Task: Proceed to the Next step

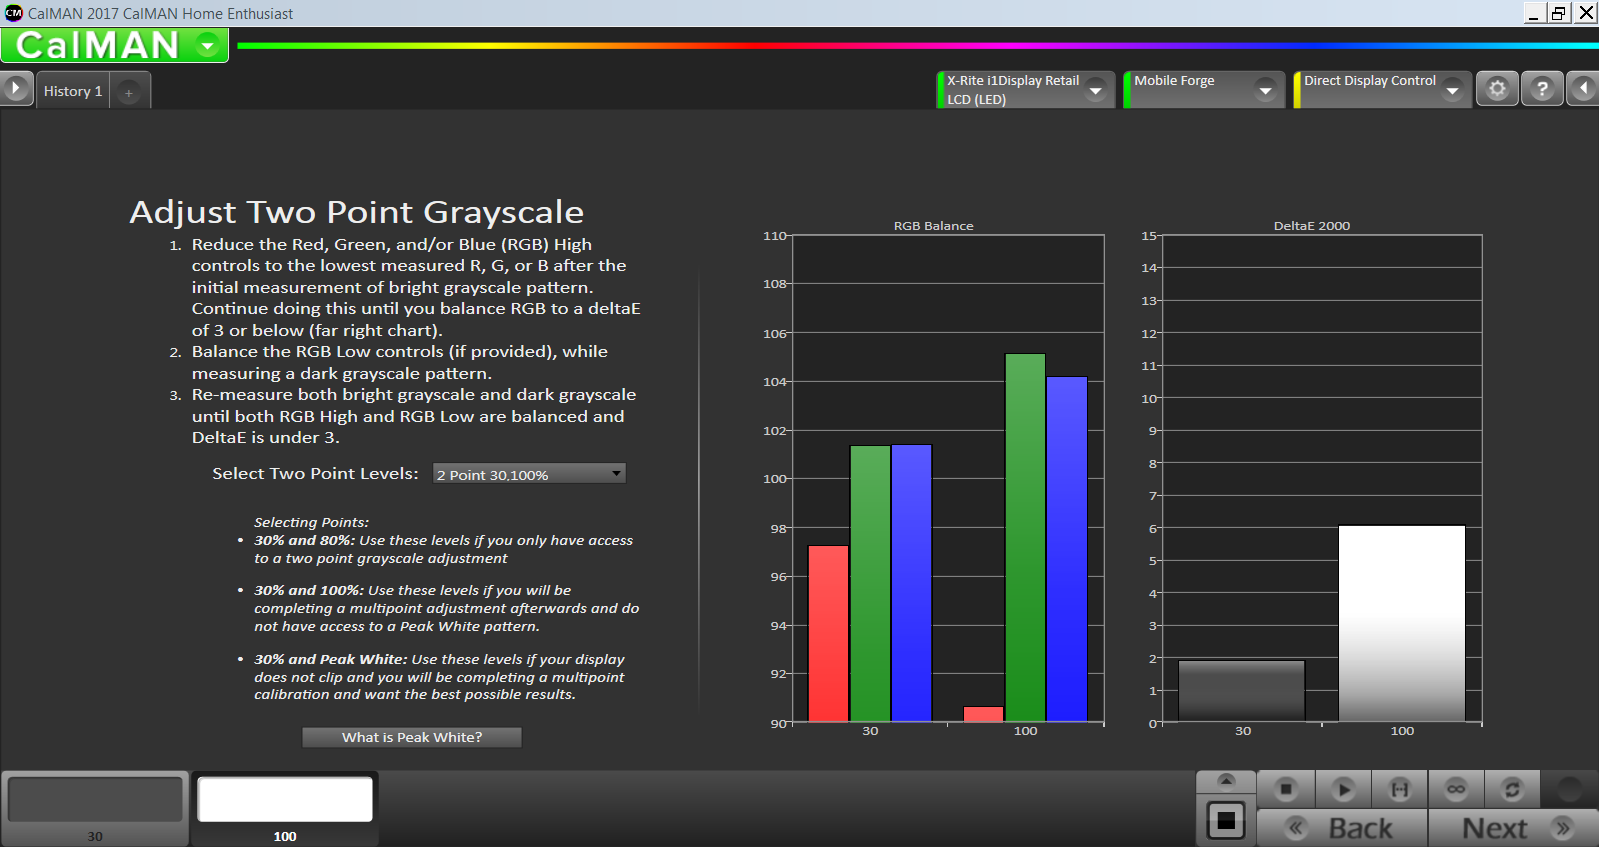Action: (1513, 828)
